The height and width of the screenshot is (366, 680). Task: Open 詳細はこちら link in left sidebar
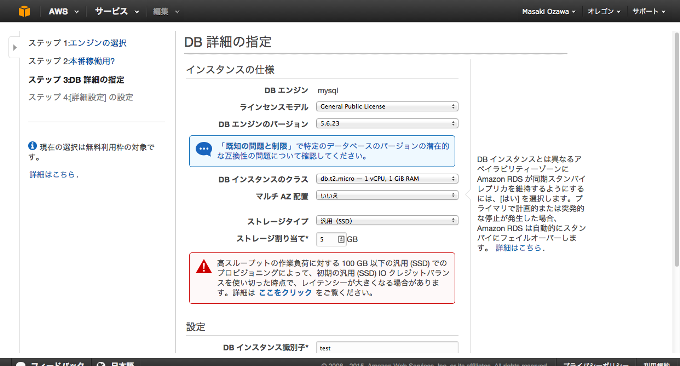point(53,174)
